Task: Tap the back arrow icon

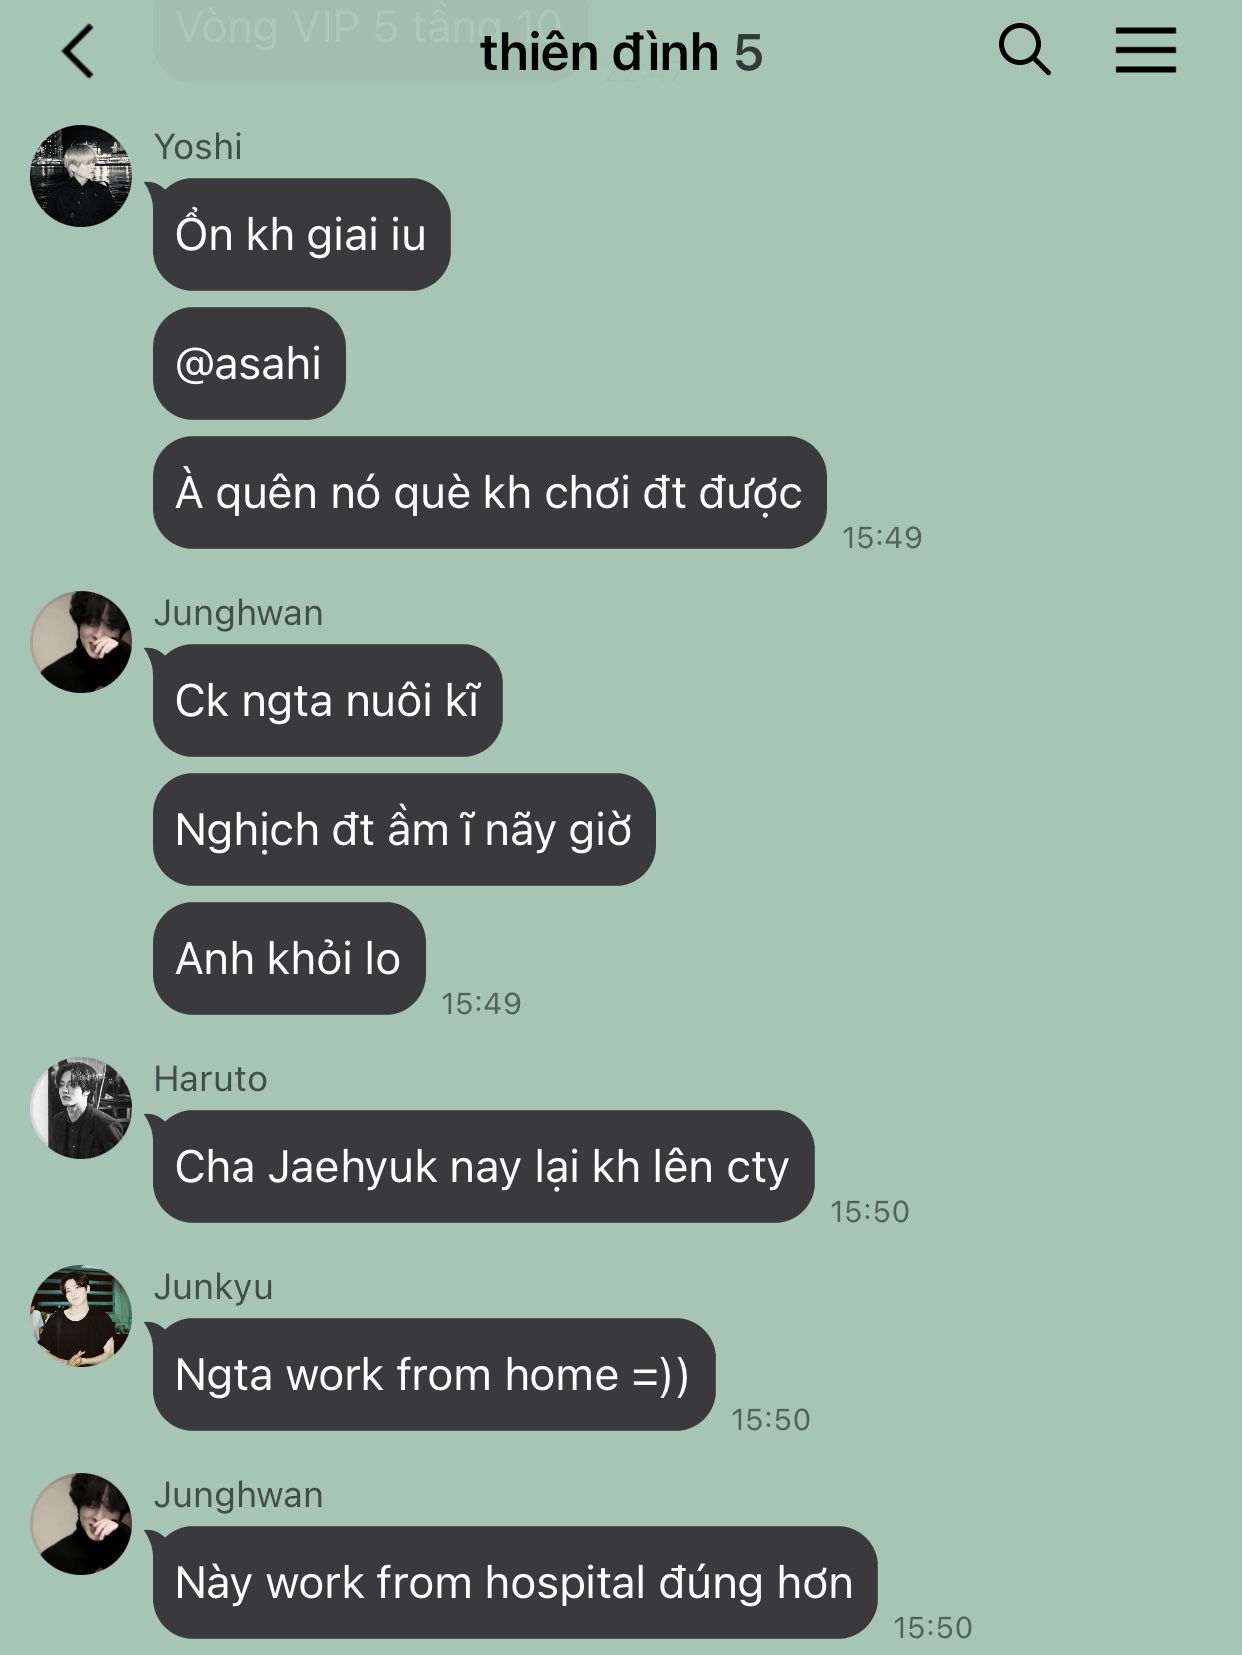Action: point(78,51)
